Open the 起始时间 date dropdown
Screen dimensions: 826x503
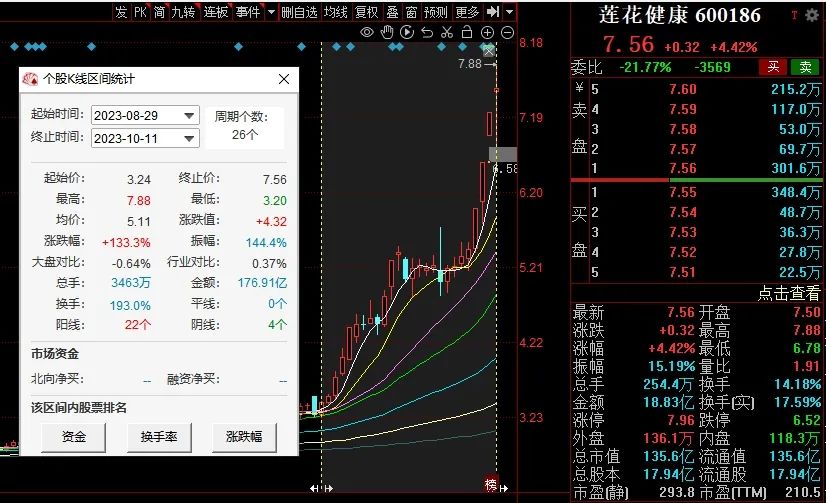point(189,115)
